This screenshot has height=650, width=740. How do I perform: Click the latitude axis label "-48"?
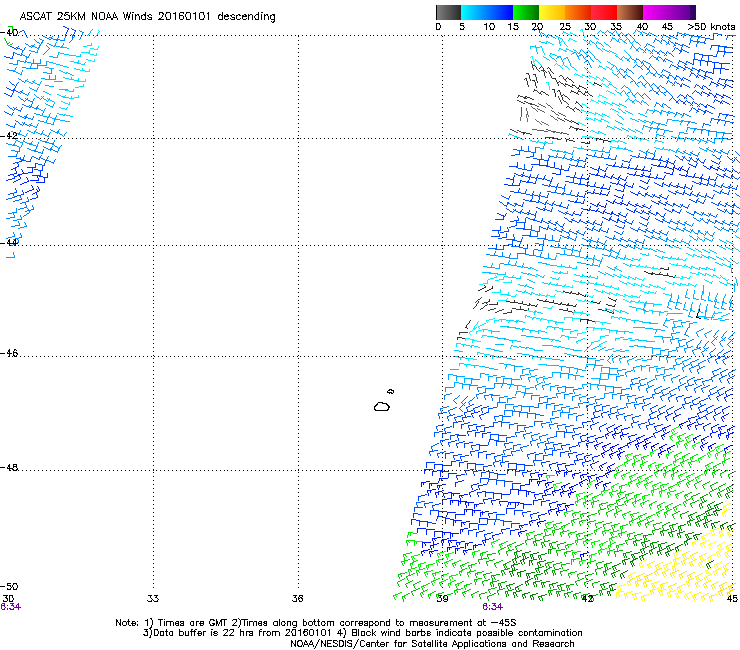(9, 467)
